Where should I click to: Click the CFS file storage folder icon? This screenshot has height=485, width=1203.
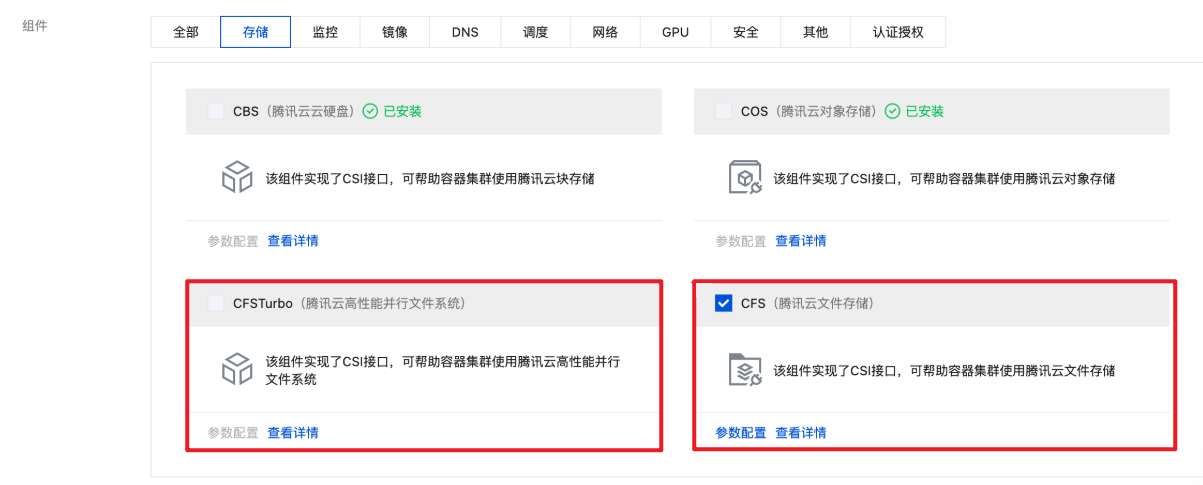coord(745,370)
